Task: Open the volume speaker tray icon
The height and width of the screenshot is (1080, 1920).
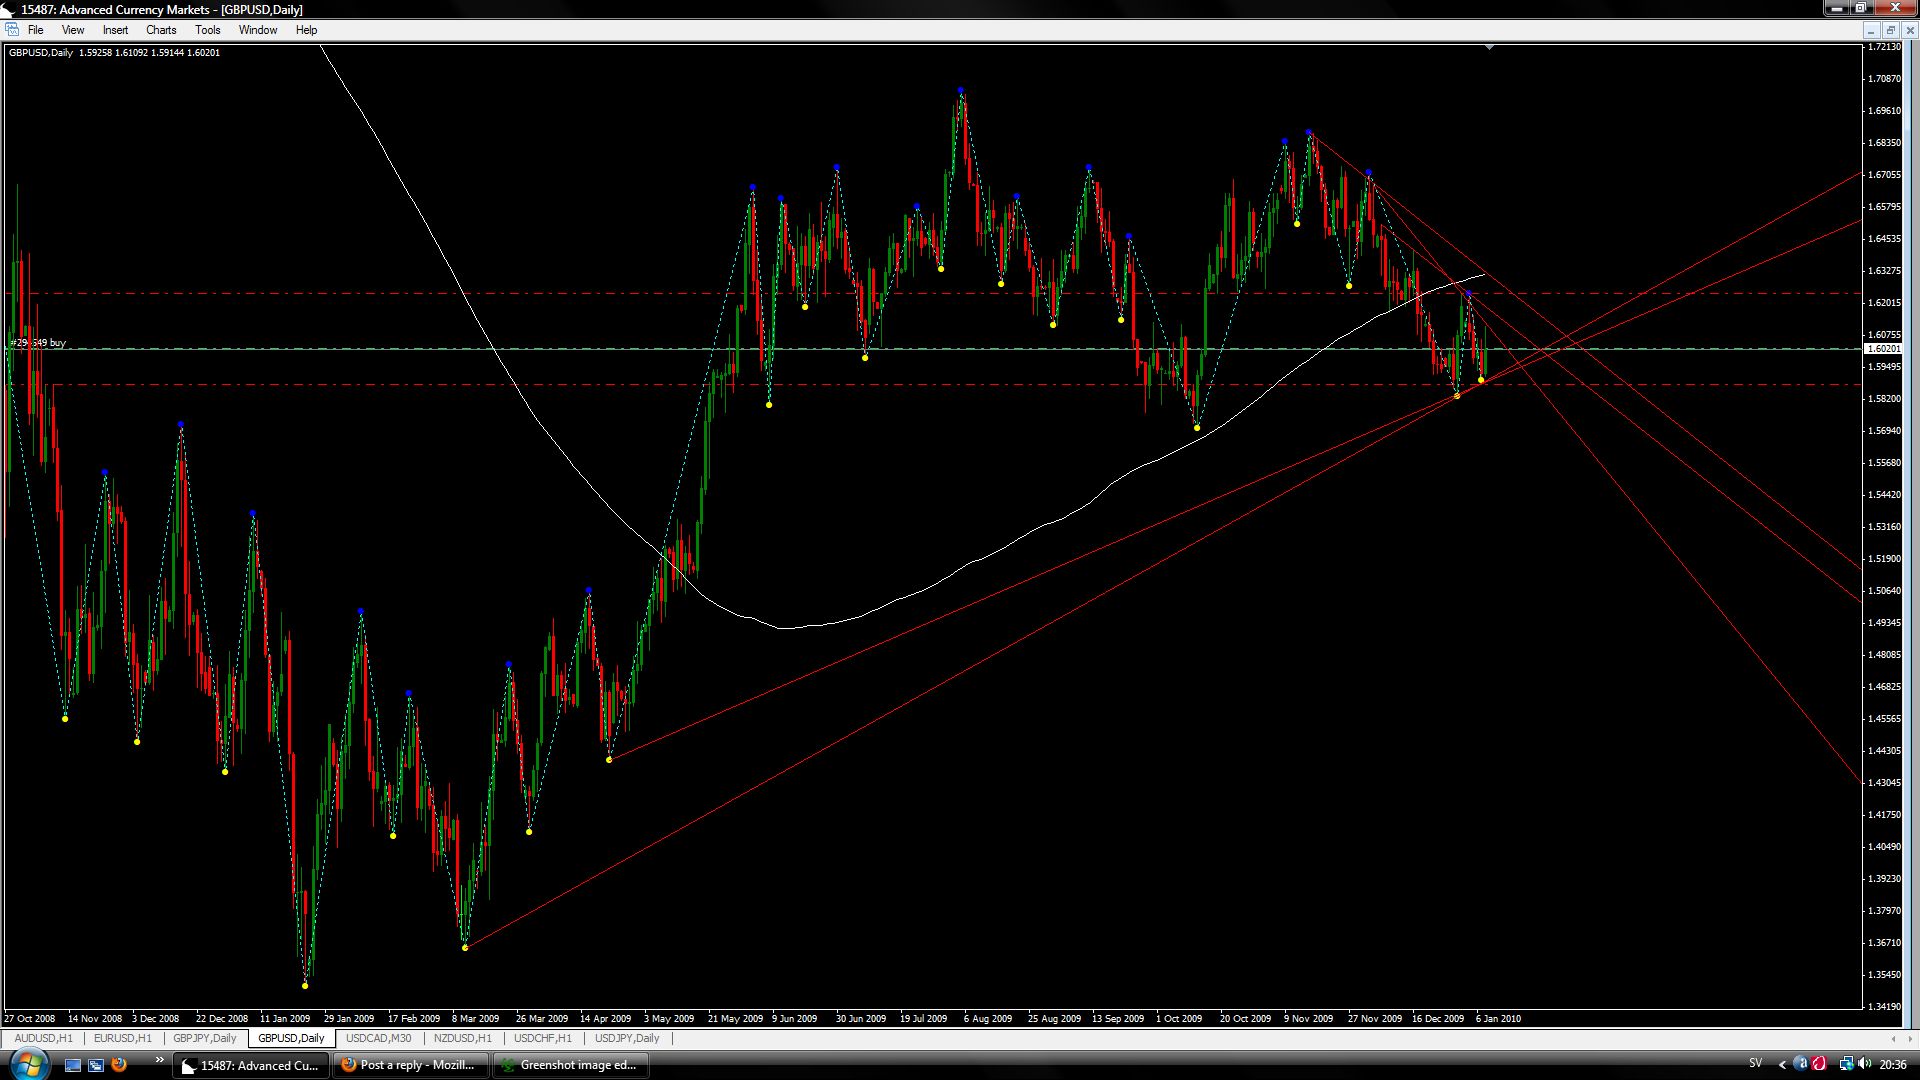Action: pyautogui.click(x=1865, y=1064)
